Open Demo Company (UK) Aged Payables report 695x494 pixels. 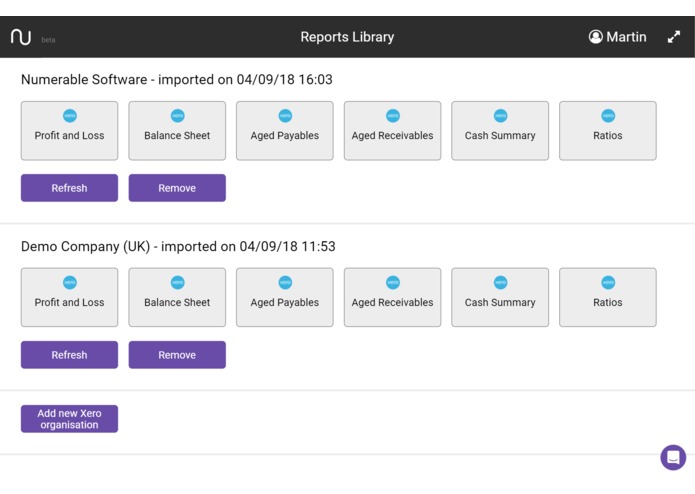click(x=285, y=297)
